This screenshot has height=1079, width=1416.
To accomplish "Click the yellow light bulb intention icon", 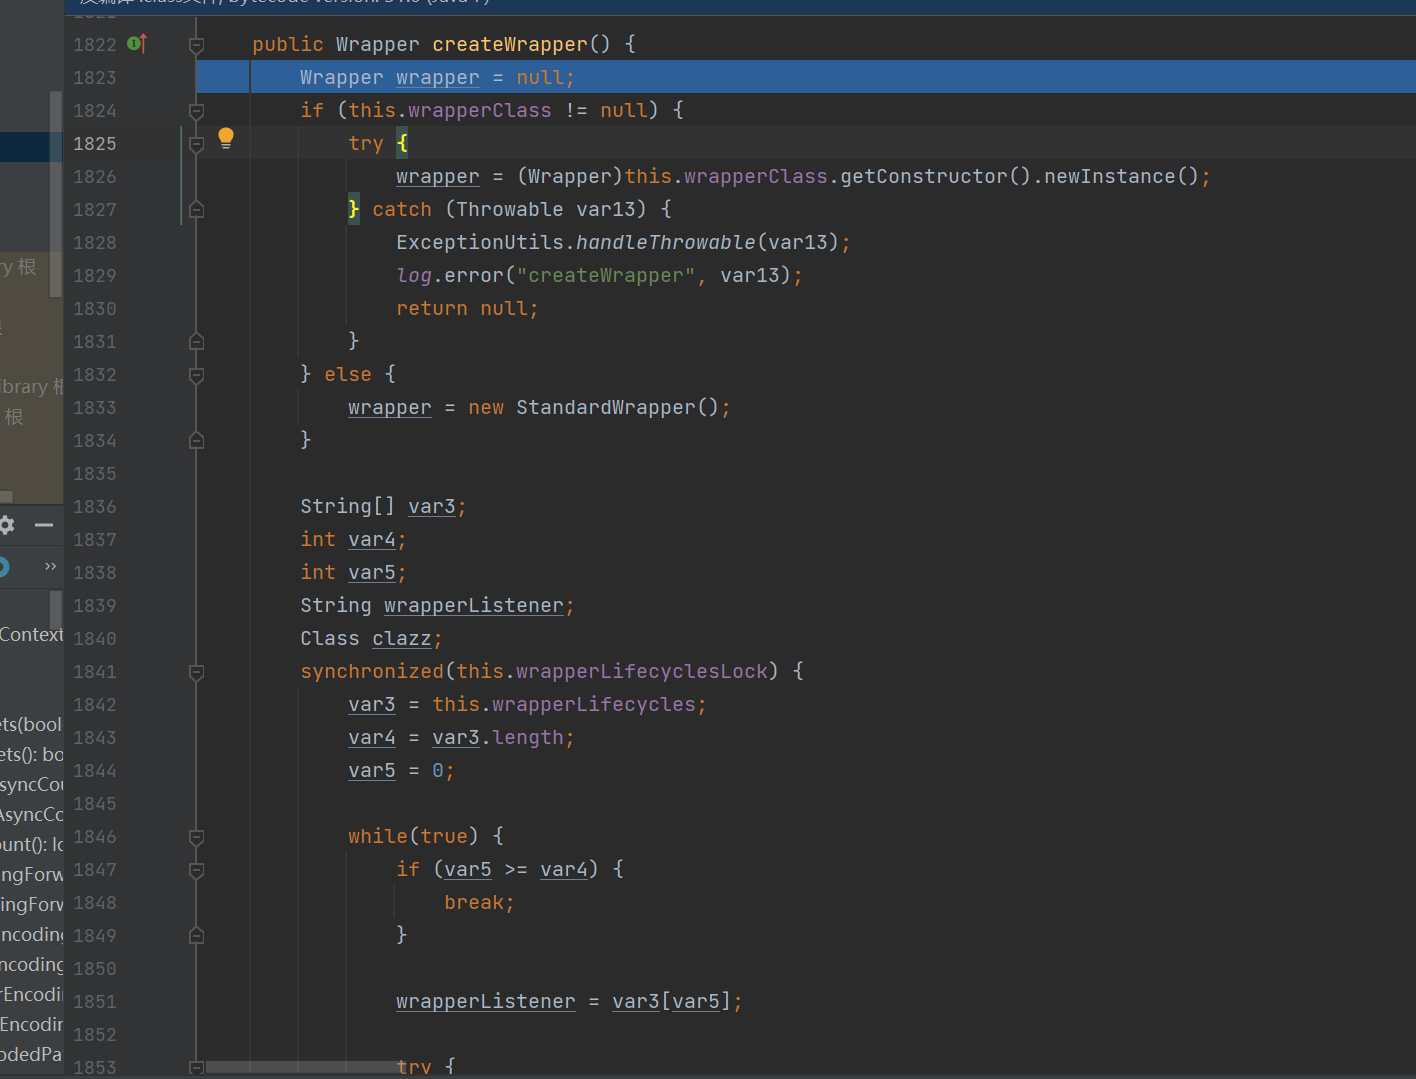I will pyautogui.click(x=226, y=138).
